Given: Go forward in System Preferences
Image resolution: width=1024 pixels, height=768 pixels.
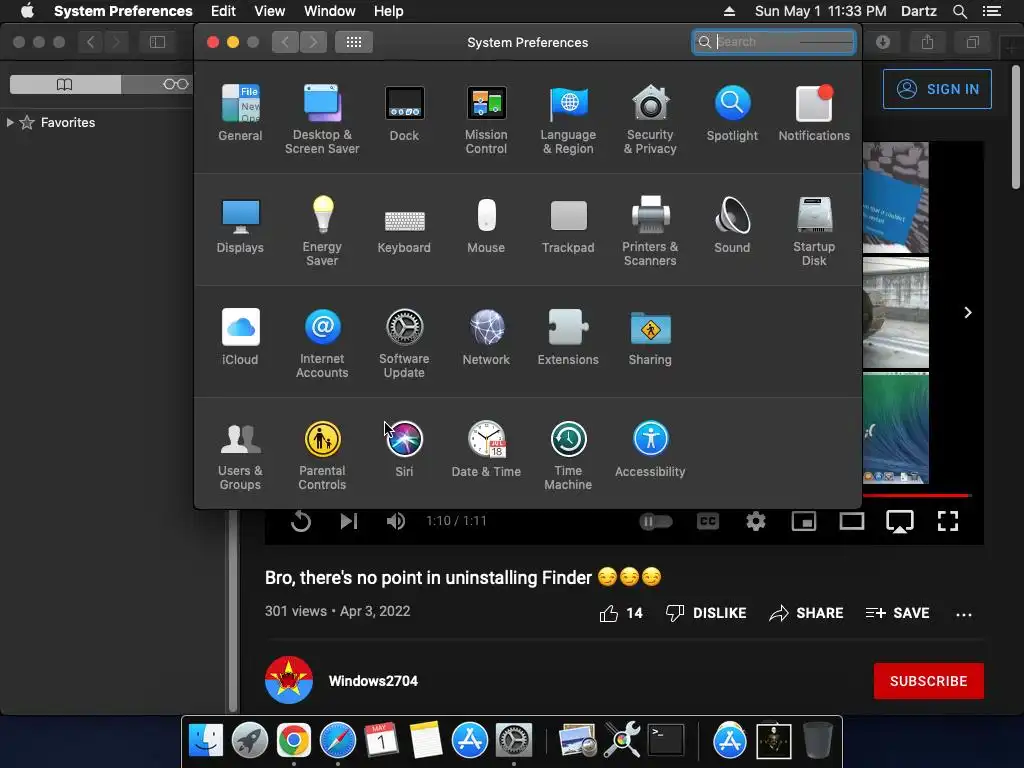Looking at the screenshot, I should 313,42.
